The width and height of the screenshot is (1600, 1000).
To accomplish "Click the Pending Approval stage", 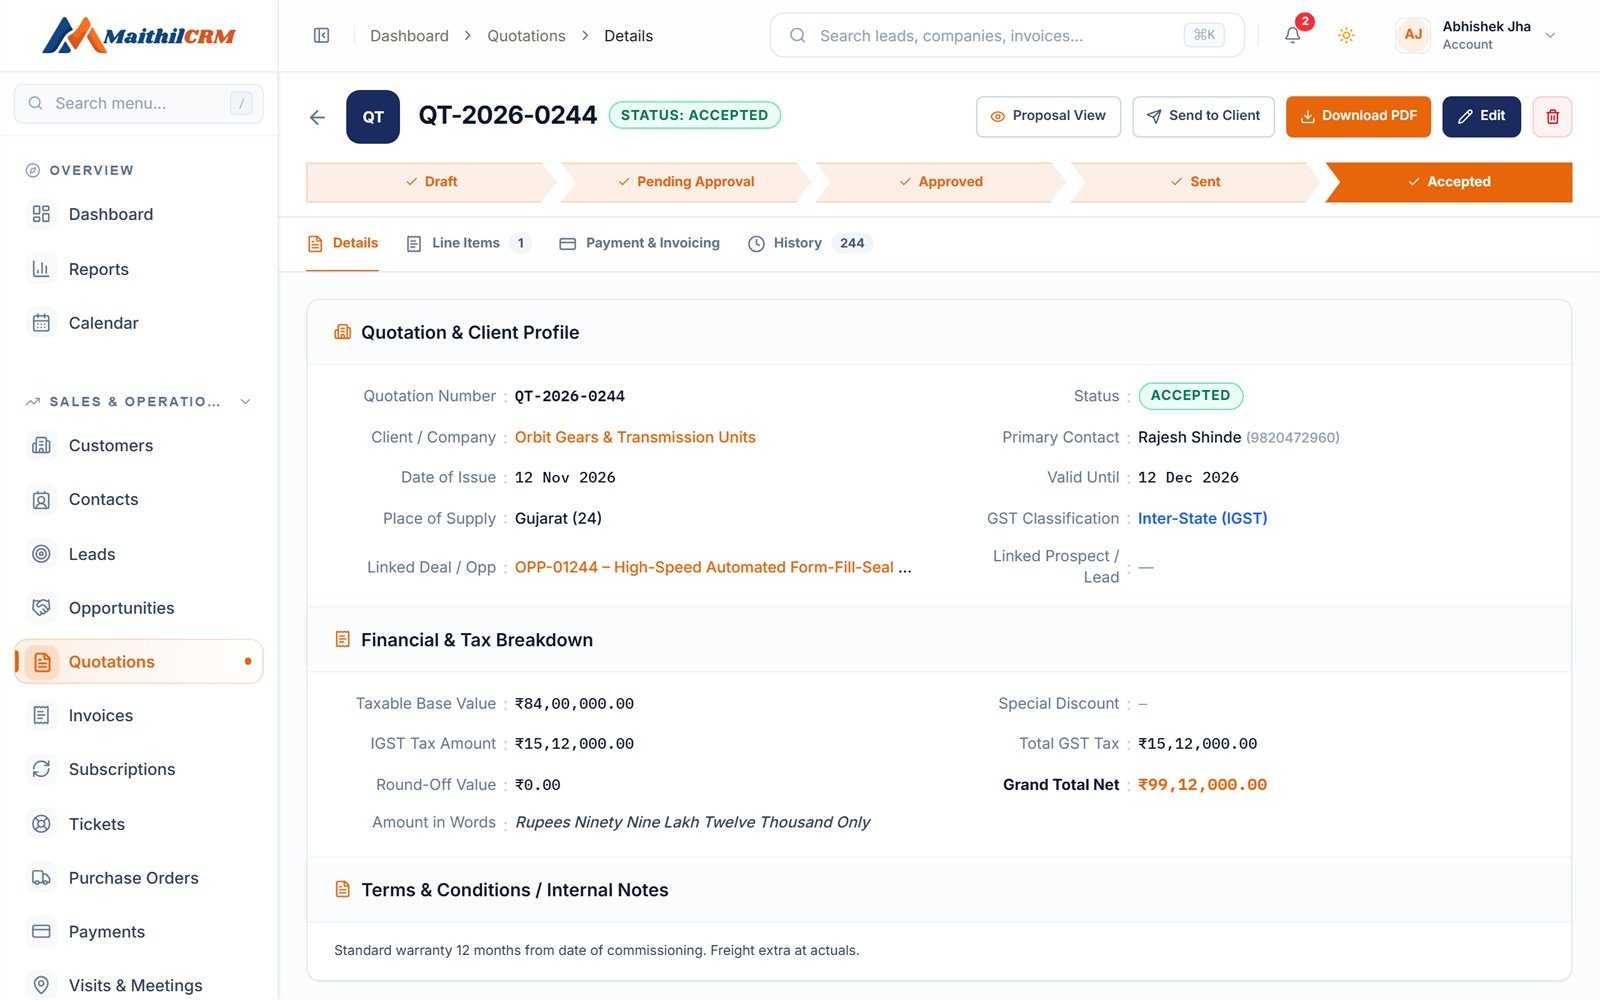I will point(685,182).
